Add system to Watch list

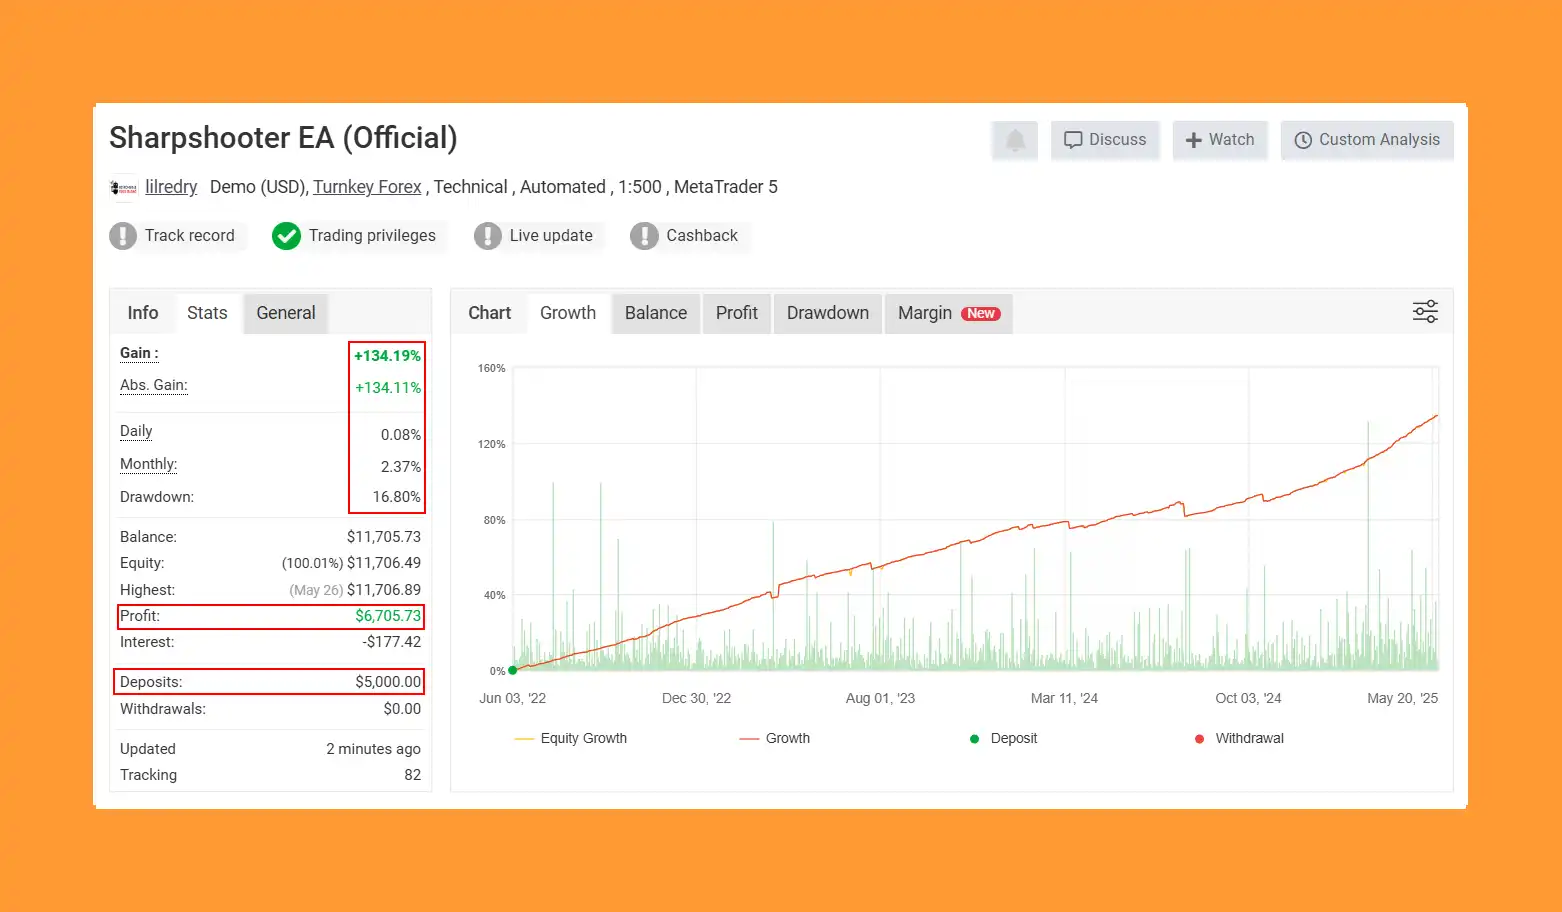pyautogui.click(x=1220, y=140)
